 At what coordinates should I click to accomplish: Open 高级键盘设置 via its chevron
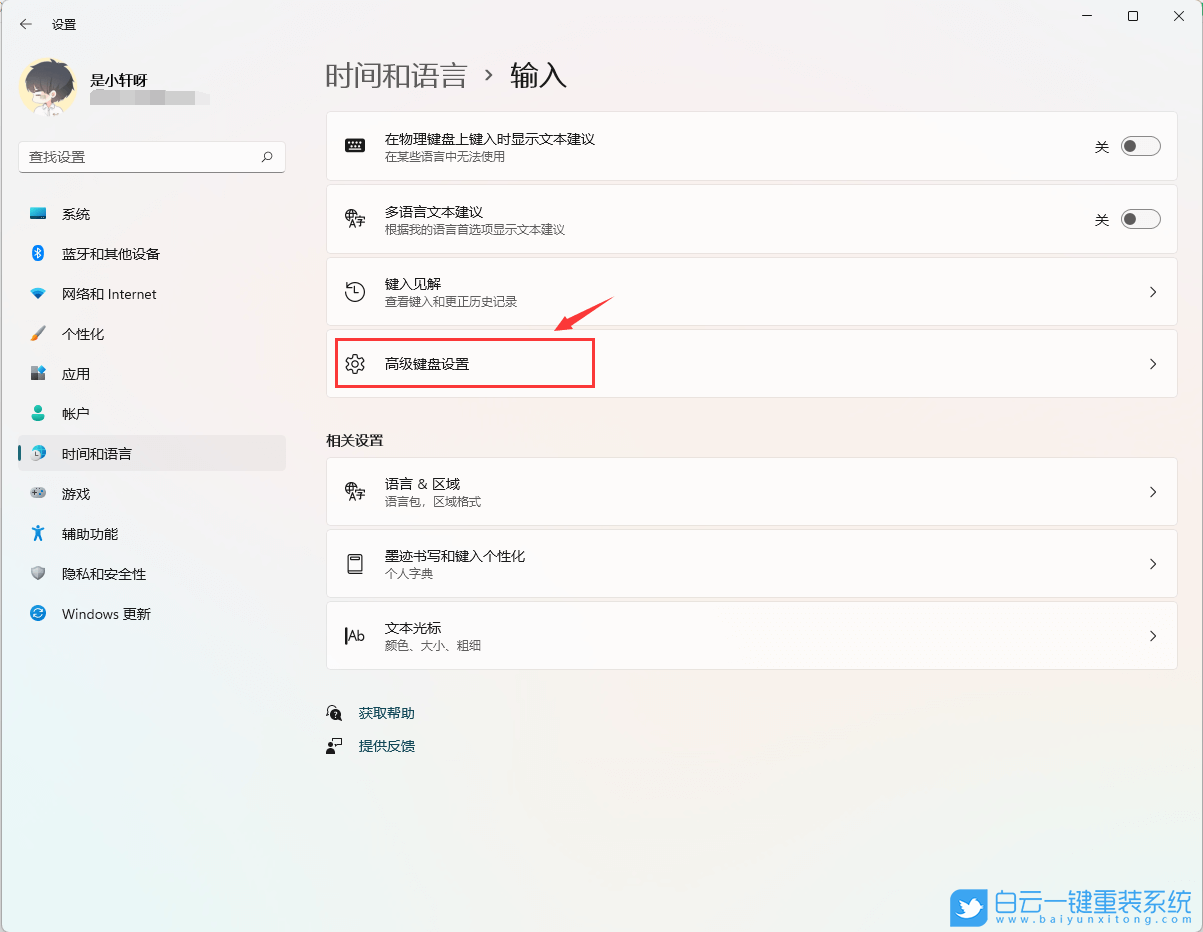[1152, 363]
